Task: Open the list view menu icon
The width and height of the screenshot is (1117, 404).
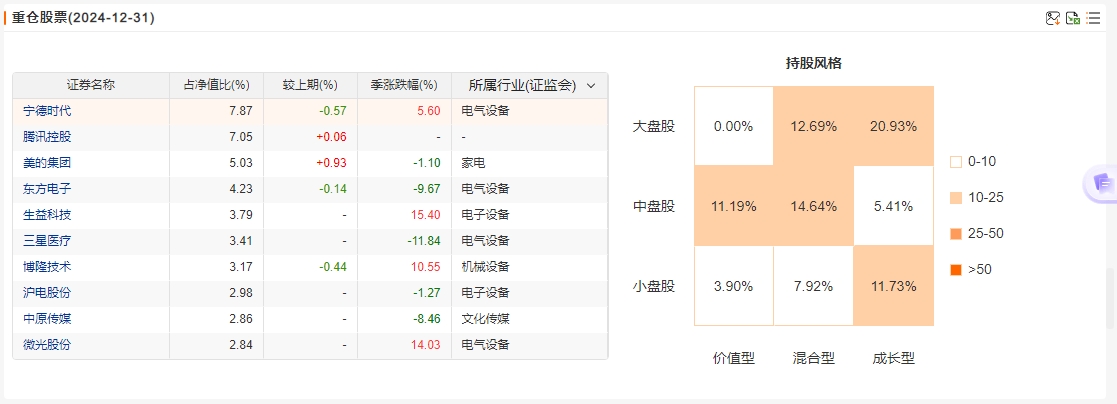Action: (1093, 19)
